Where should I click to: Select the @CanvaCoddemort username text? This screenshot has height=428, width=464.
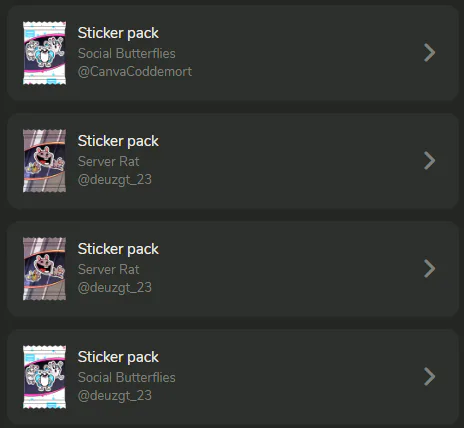135,72
